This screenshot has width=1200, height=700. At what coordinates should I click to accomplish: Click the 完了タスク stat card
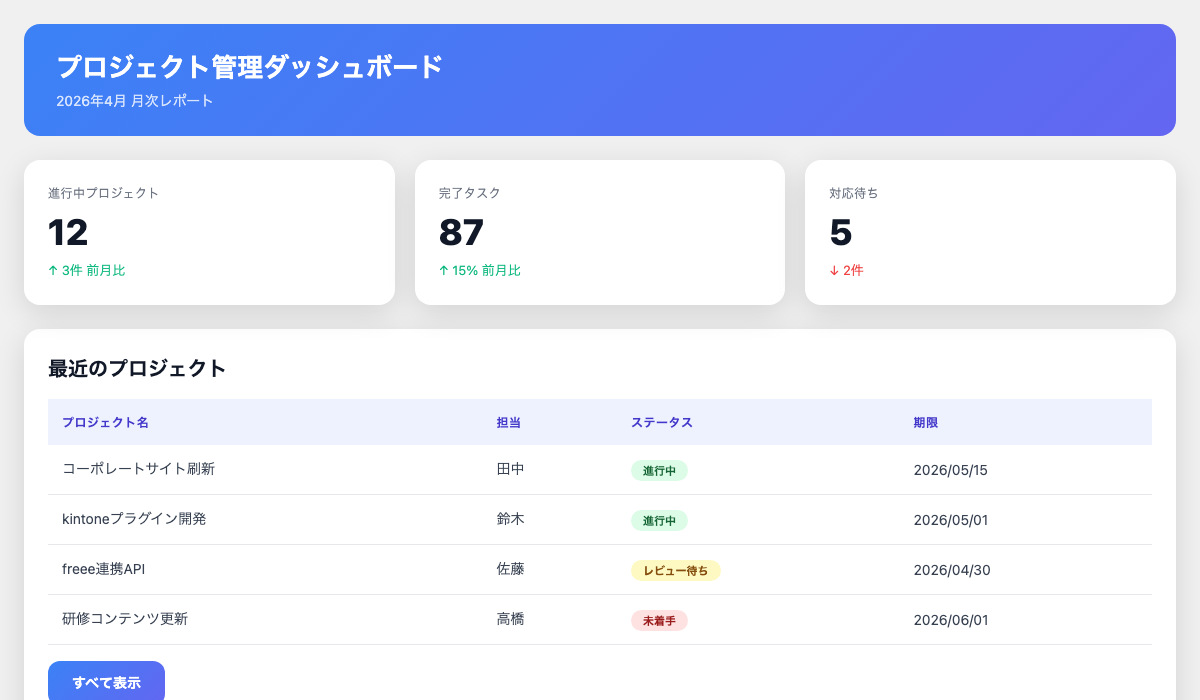[x=600, y=232]
